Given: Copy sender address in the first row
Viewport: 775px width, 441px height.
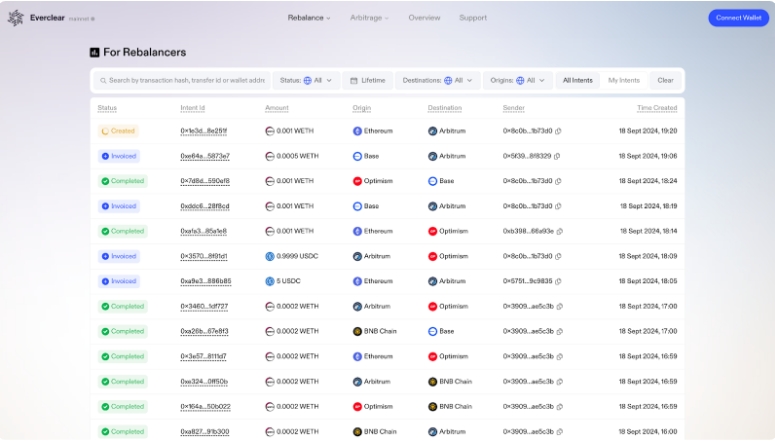Looking at the screenshot, I should pos(558,131).
